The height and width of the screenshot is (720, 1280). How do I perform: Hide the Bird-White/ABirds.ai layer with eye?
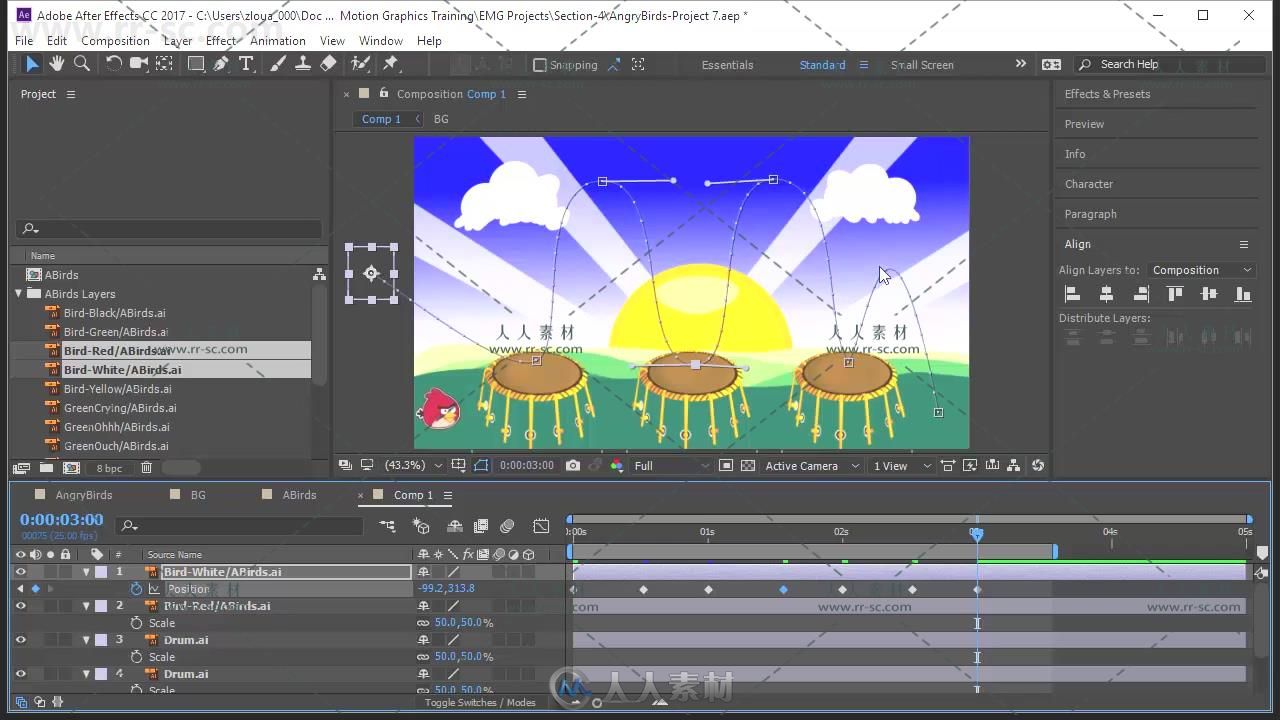20,572
